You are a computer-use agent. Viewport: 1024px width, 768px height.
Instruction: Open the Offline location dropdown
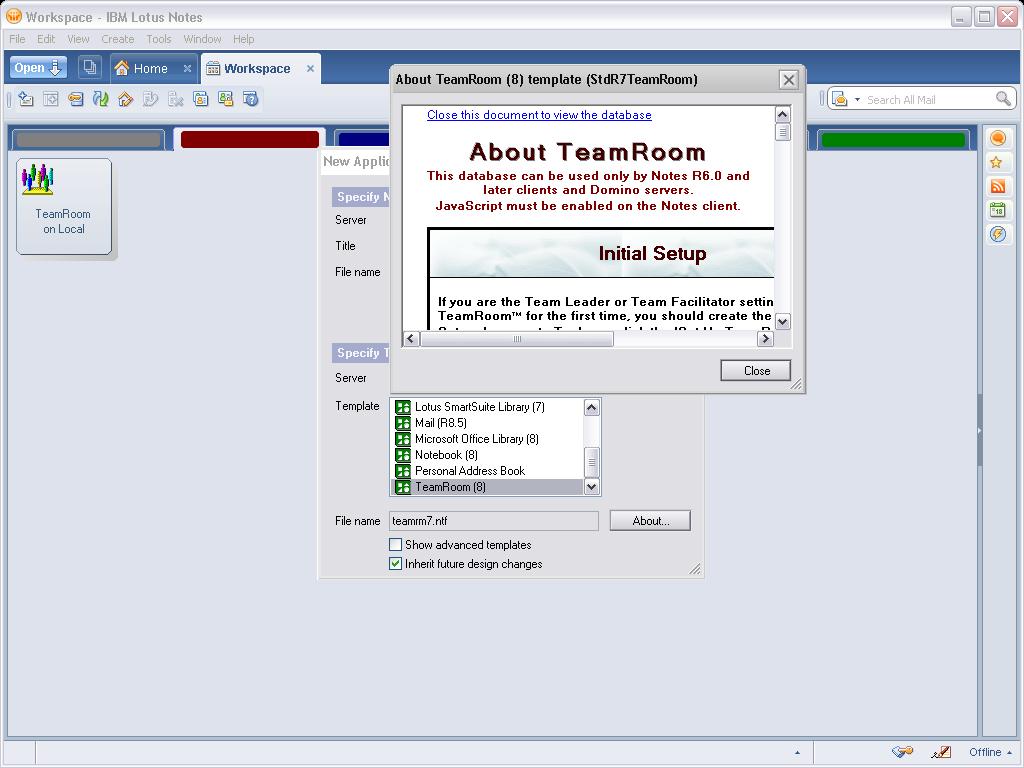[991, 752]
